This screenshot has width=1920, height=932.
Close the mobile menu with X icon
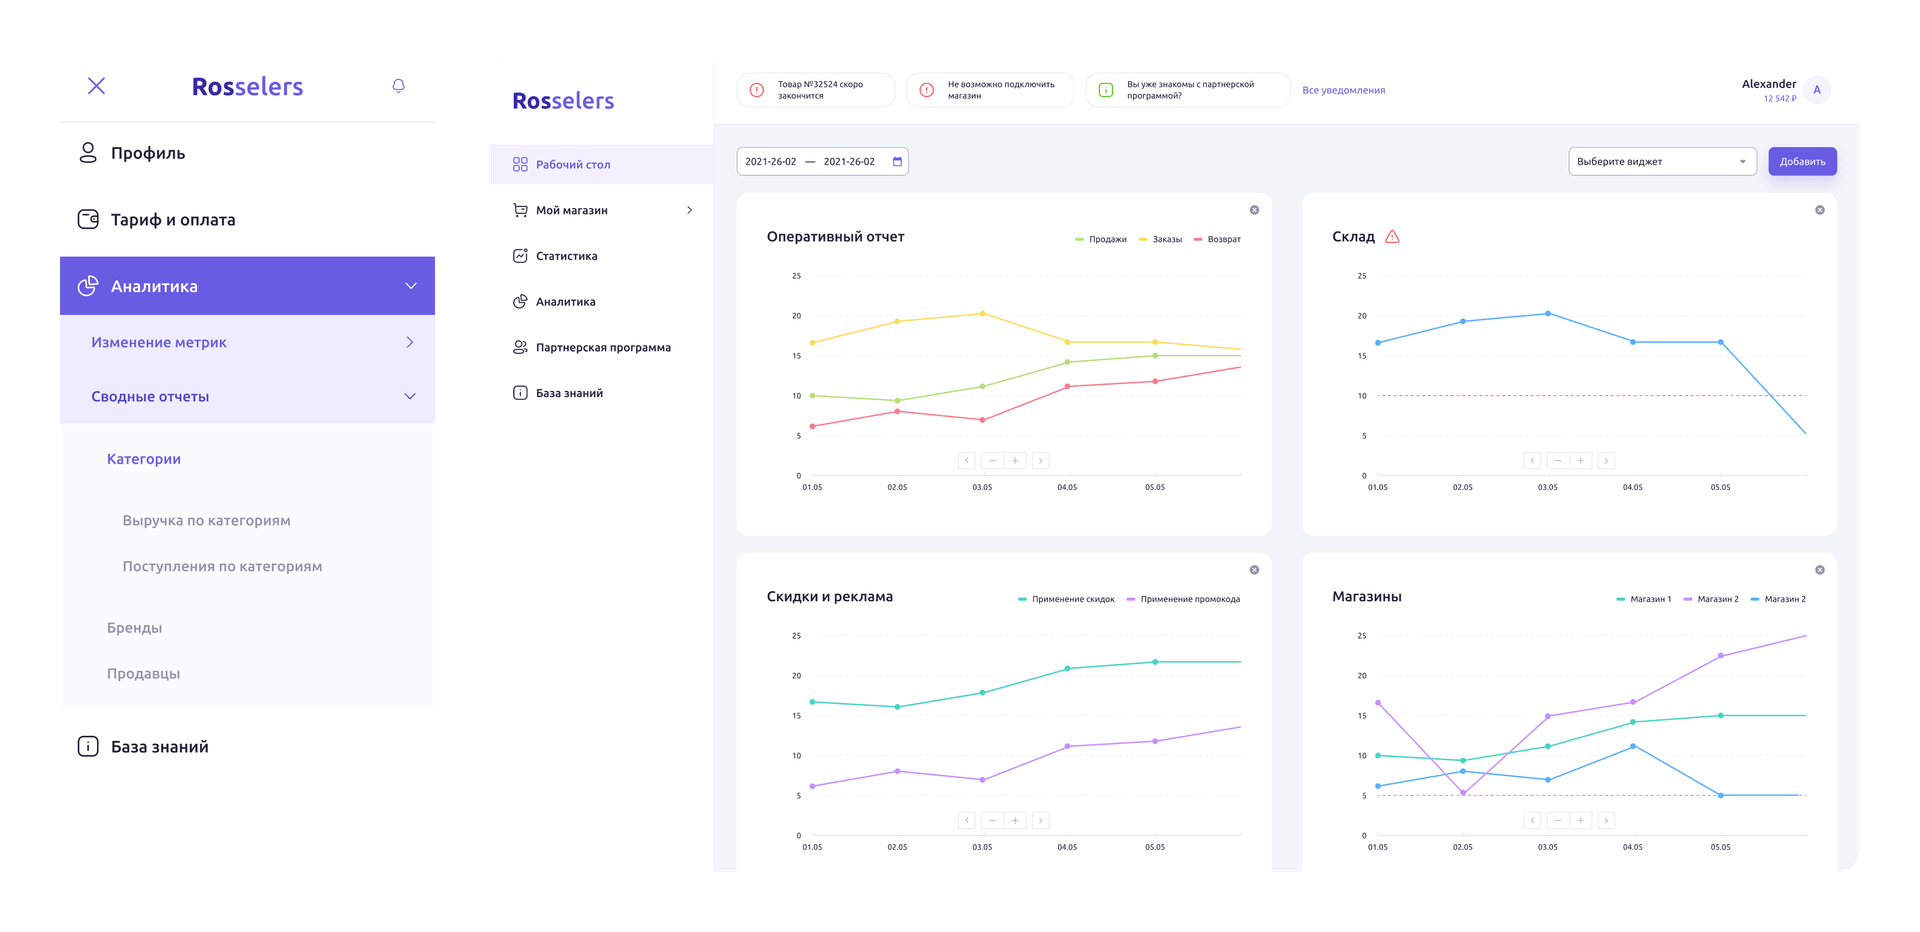pyautogui.click(x=96, y=86)
